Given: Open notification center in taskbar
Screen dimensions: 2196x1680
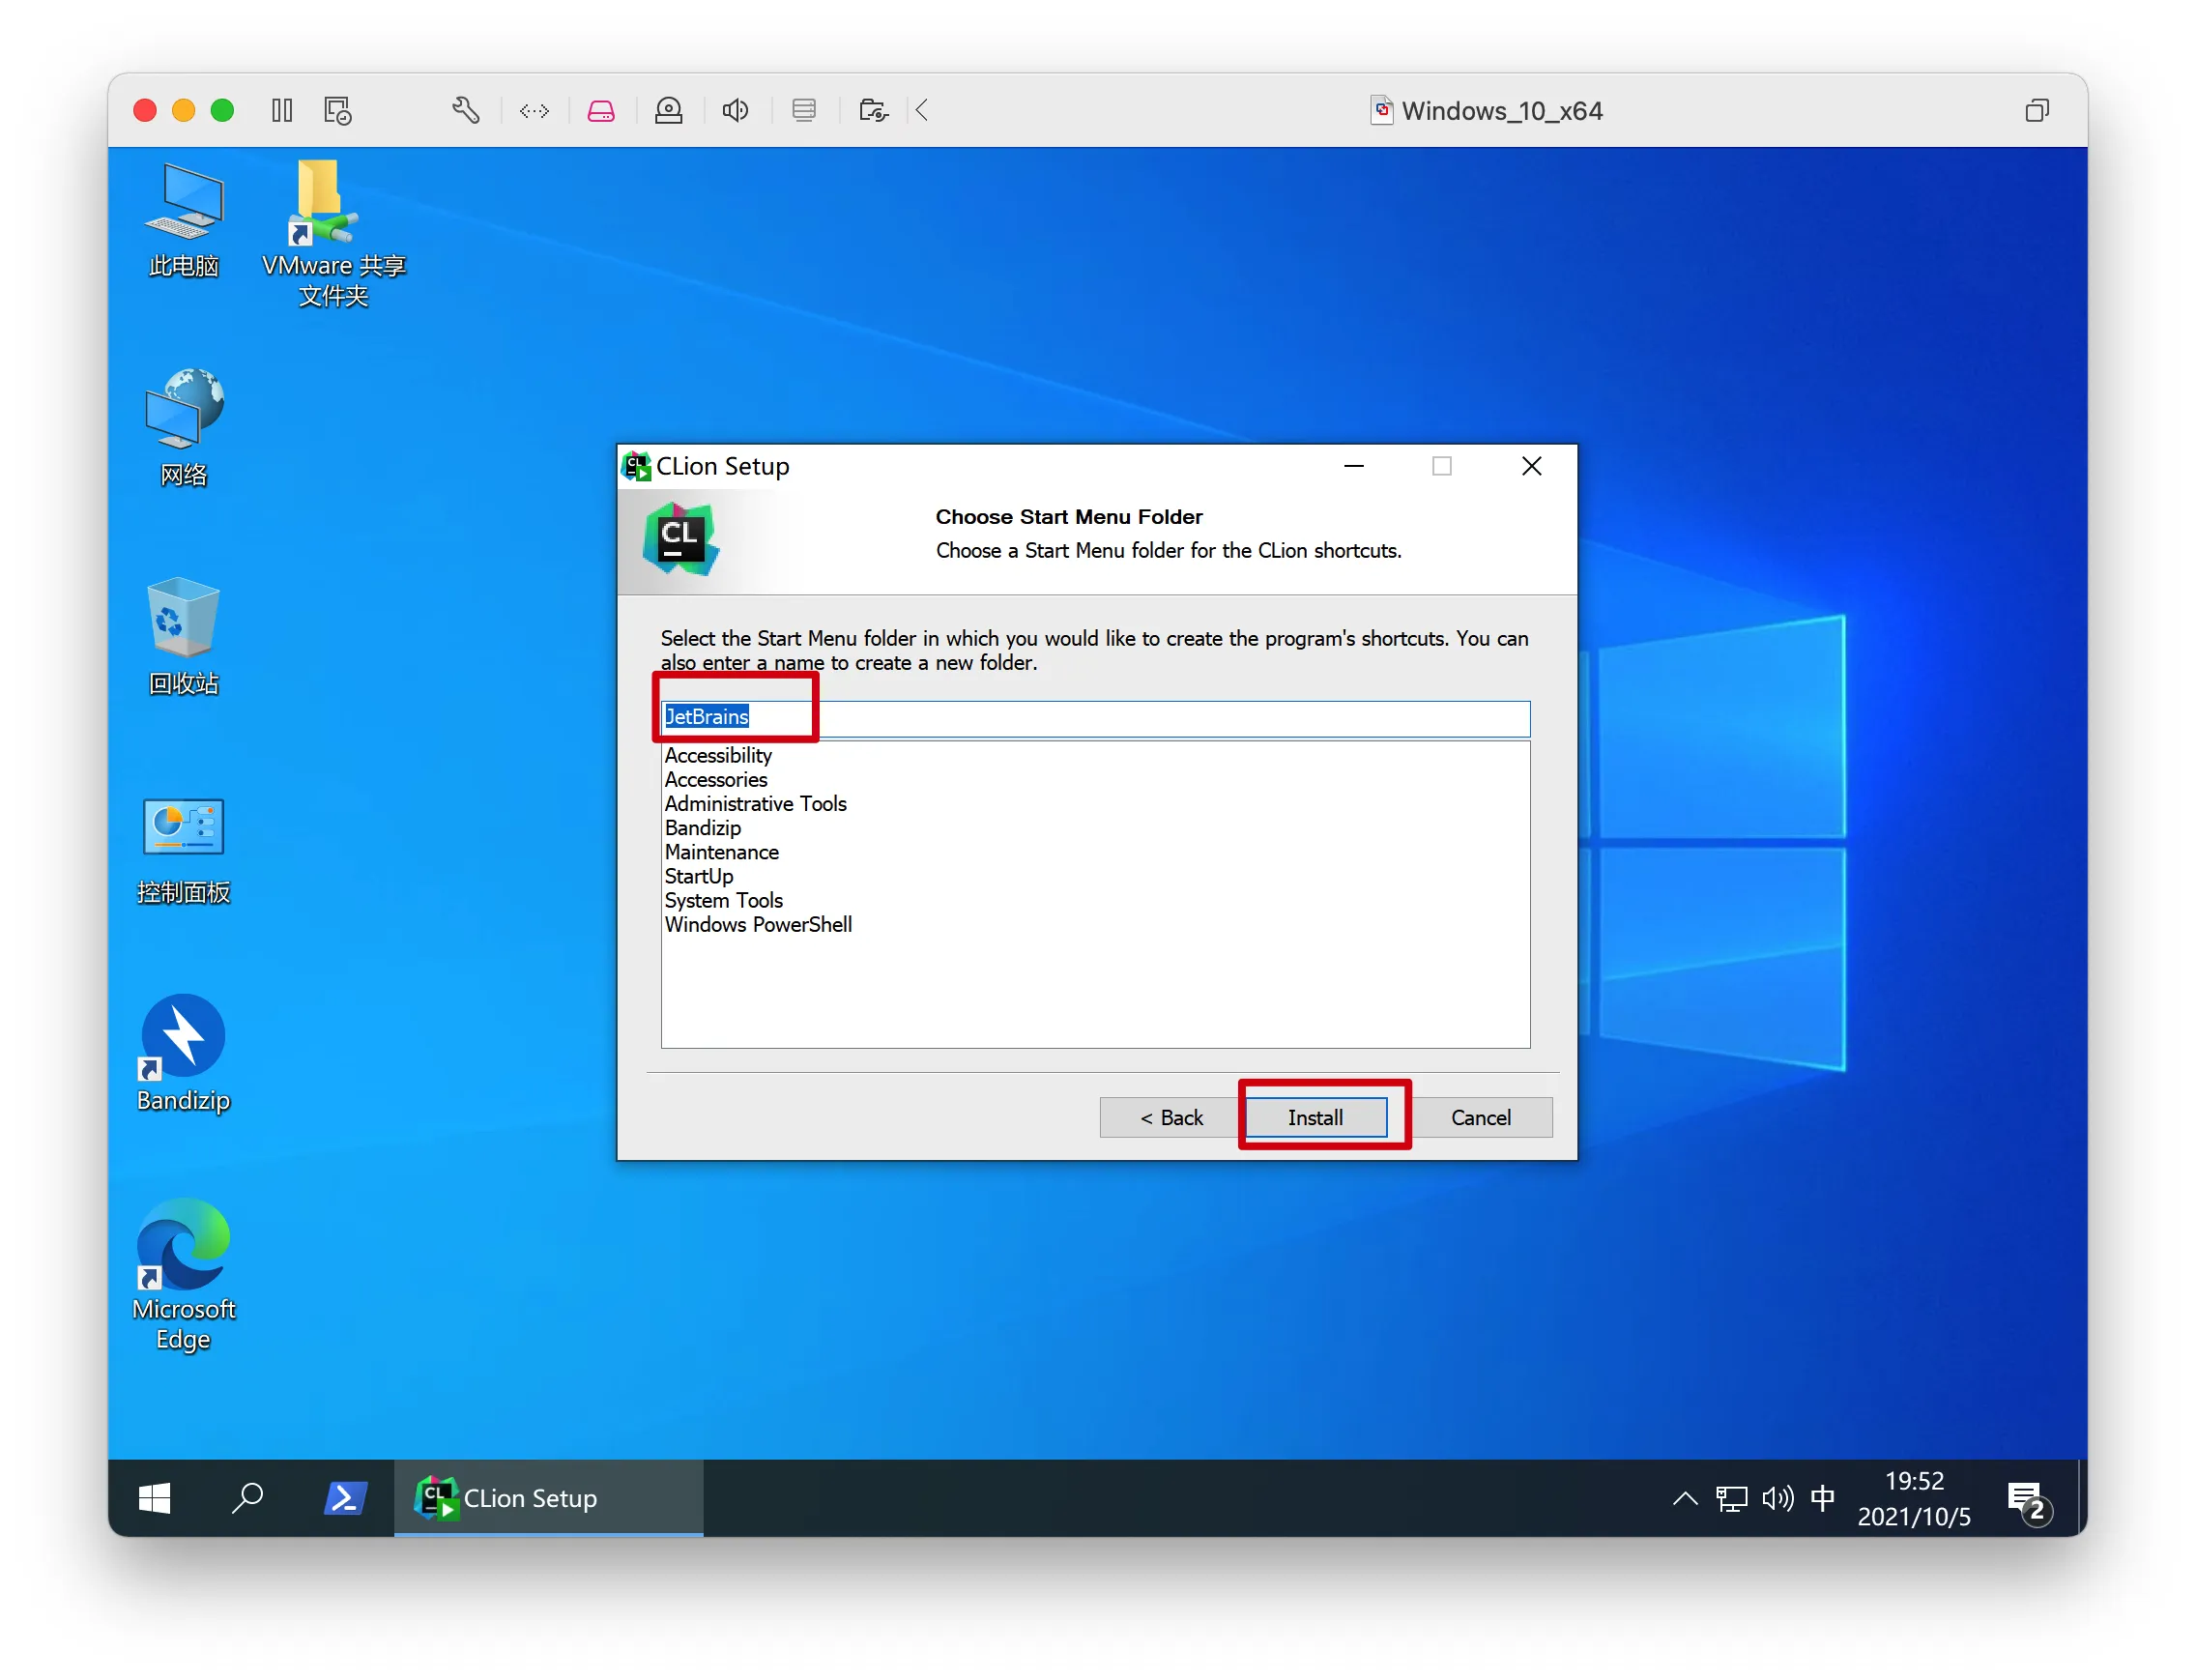Looking at the screenshot, I should click(x=2027, y=1499).
